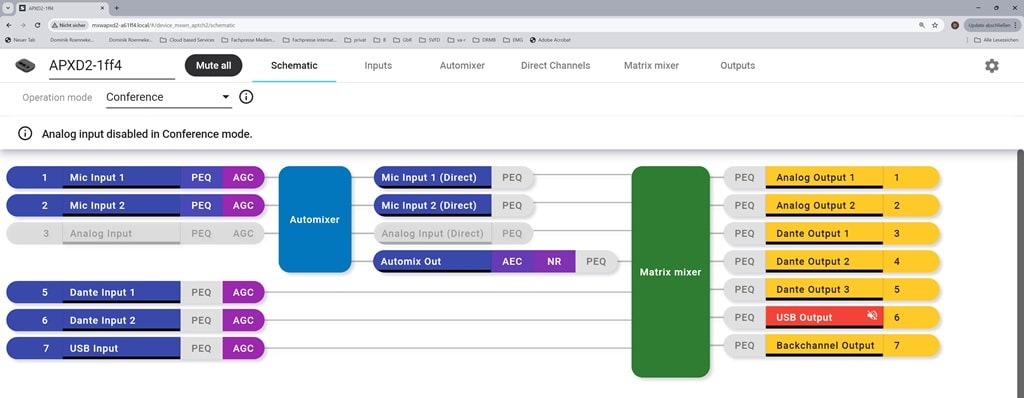1024x398 pixels.
Task: Click the operation mode info icon
Action: pyautogui.click(x=246, y=97)
